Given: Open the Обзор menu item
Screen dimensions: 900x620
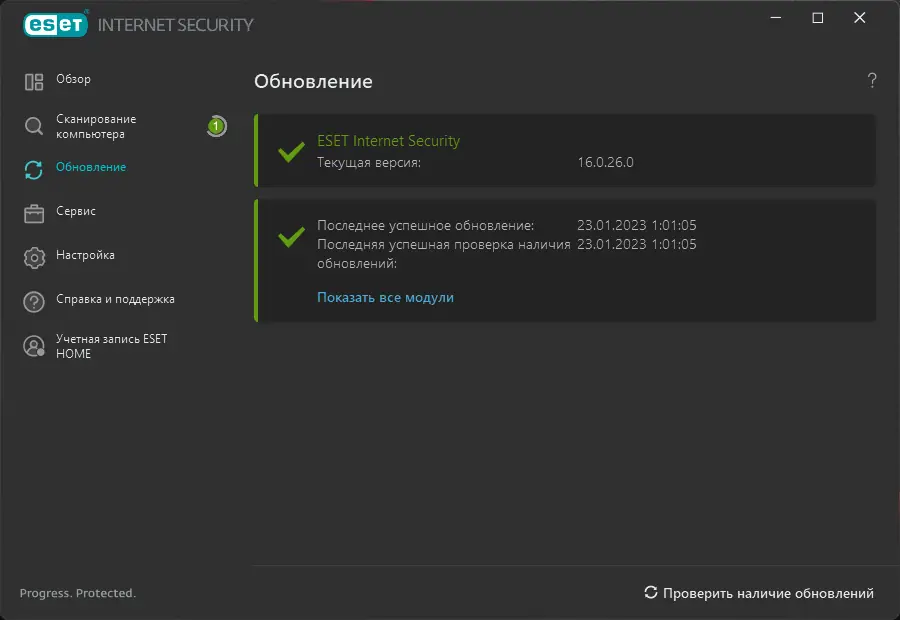Looking at the screenshot, I should (73, 80).
